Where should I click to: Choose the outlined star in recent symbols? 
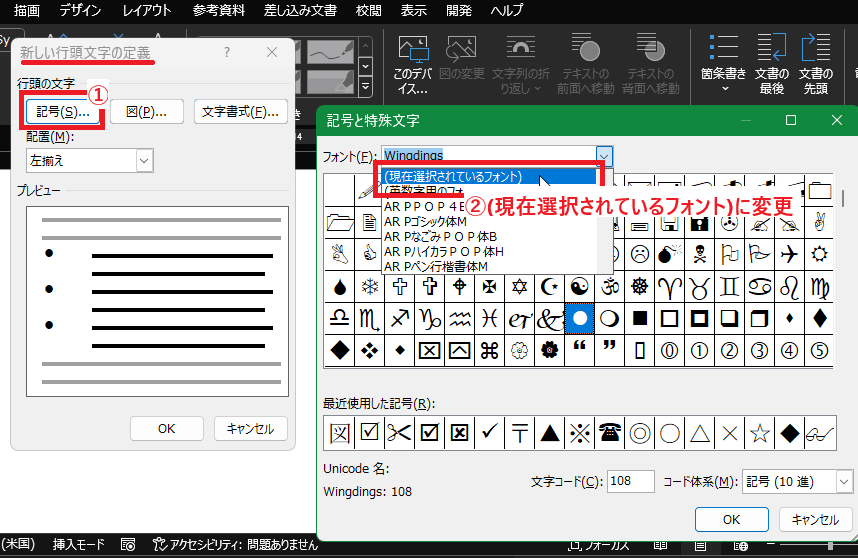point(760,433)
